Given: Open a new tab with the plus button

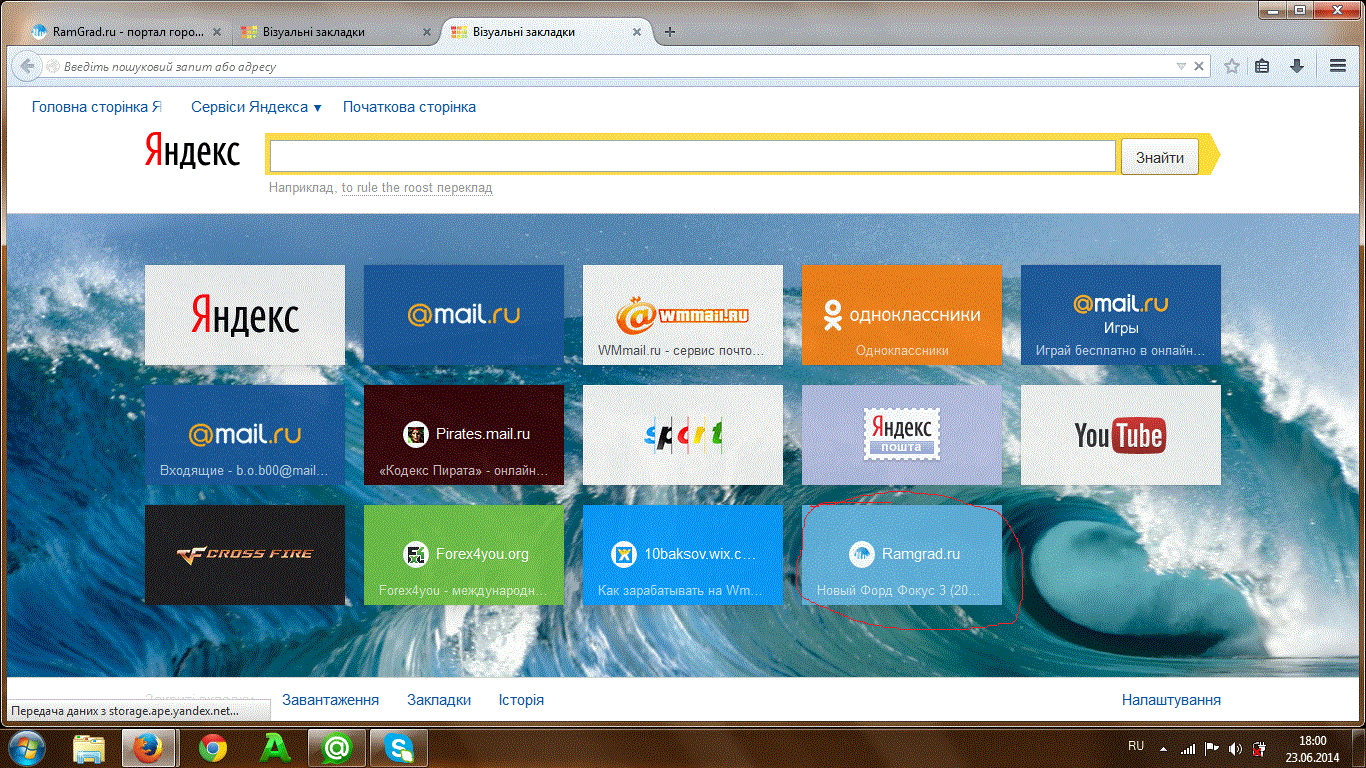Looking at the screenshot, I should click(670, 31).
